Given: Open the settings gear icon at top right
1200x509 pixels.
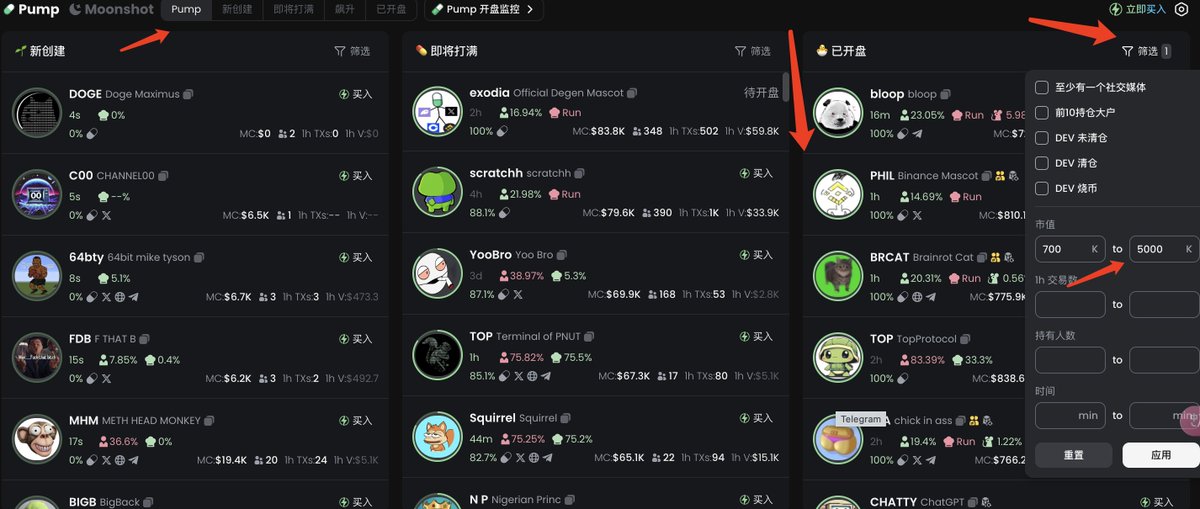Looking at the screenshot, I should [1182, 9].
